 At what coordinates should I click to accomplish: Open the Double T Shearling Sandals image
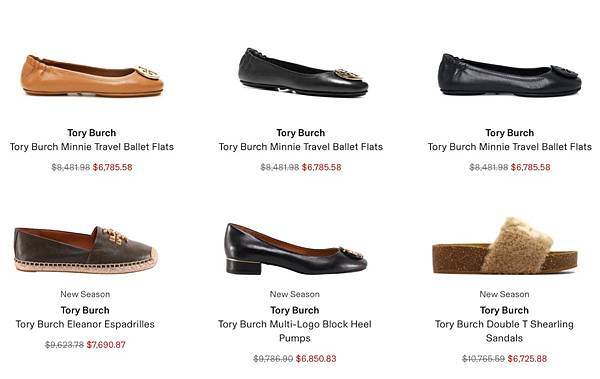point(505,246)
